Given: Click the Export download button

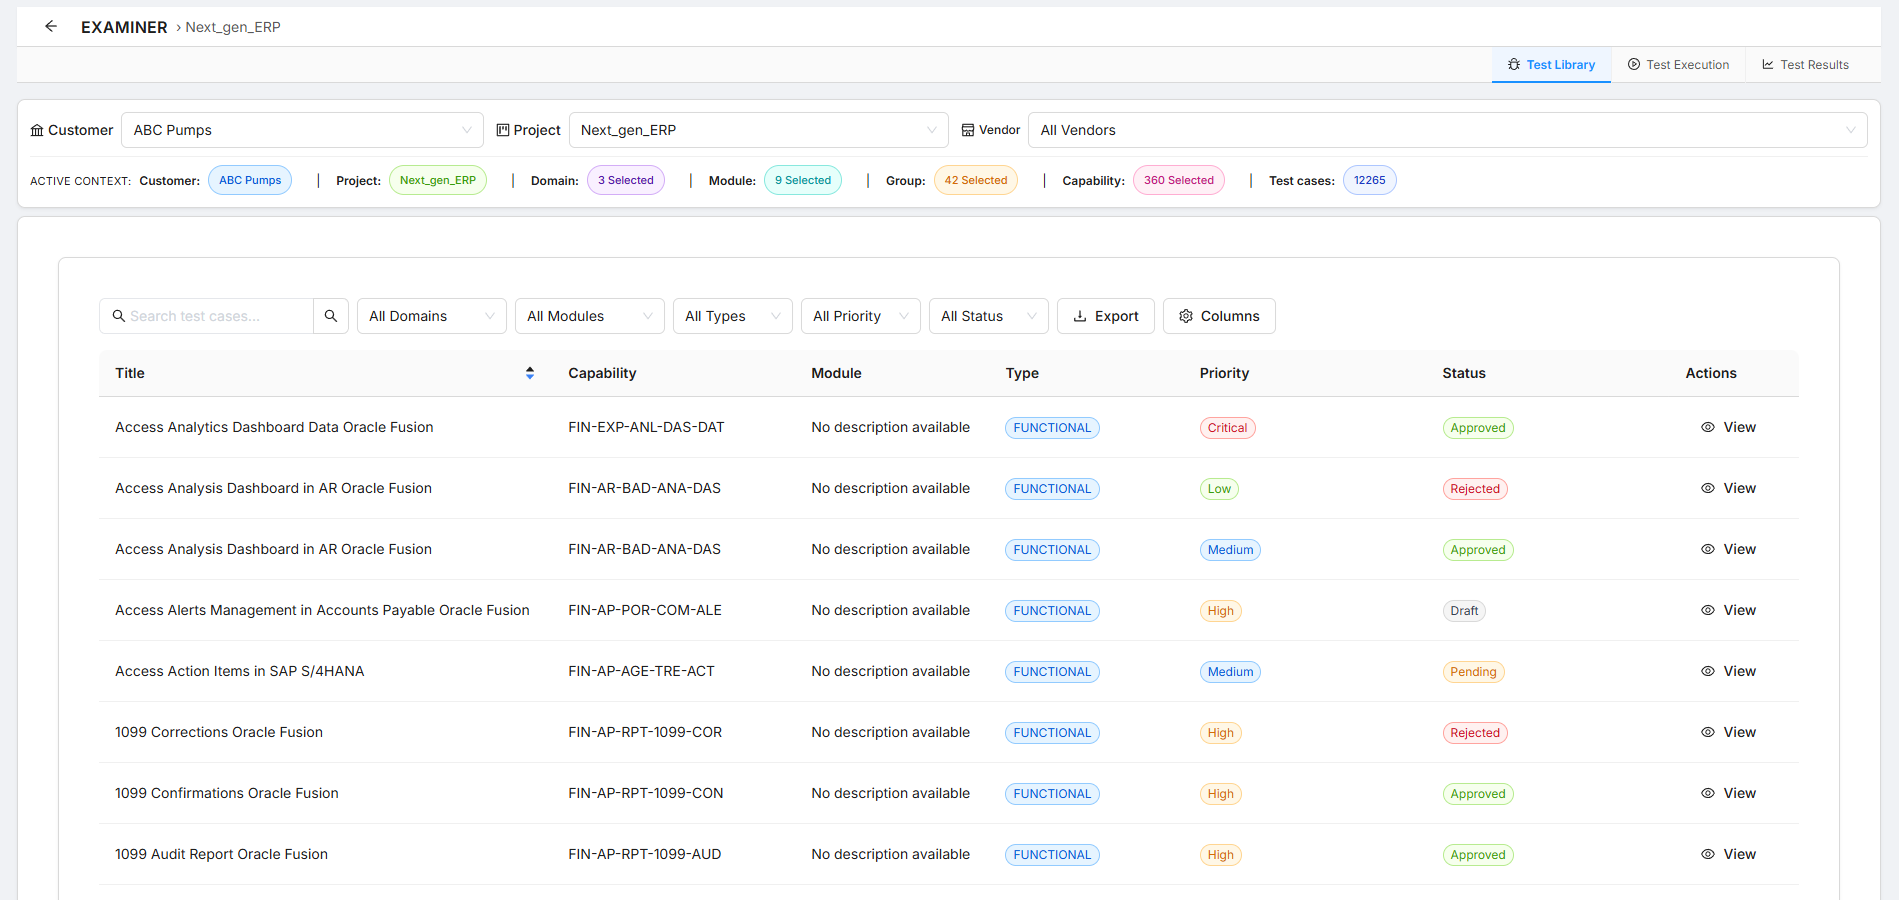Looking at the screenshot, I should [1105, 316].
